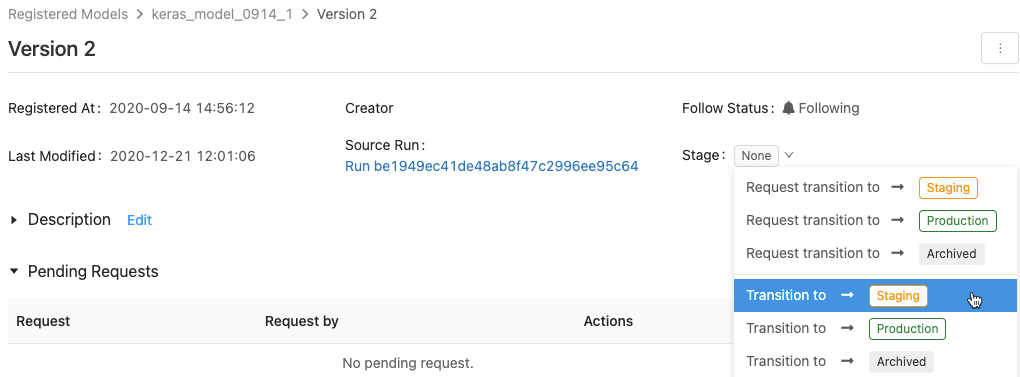Toggle the Following status
1020x377 pixels.
pos(821,108)
